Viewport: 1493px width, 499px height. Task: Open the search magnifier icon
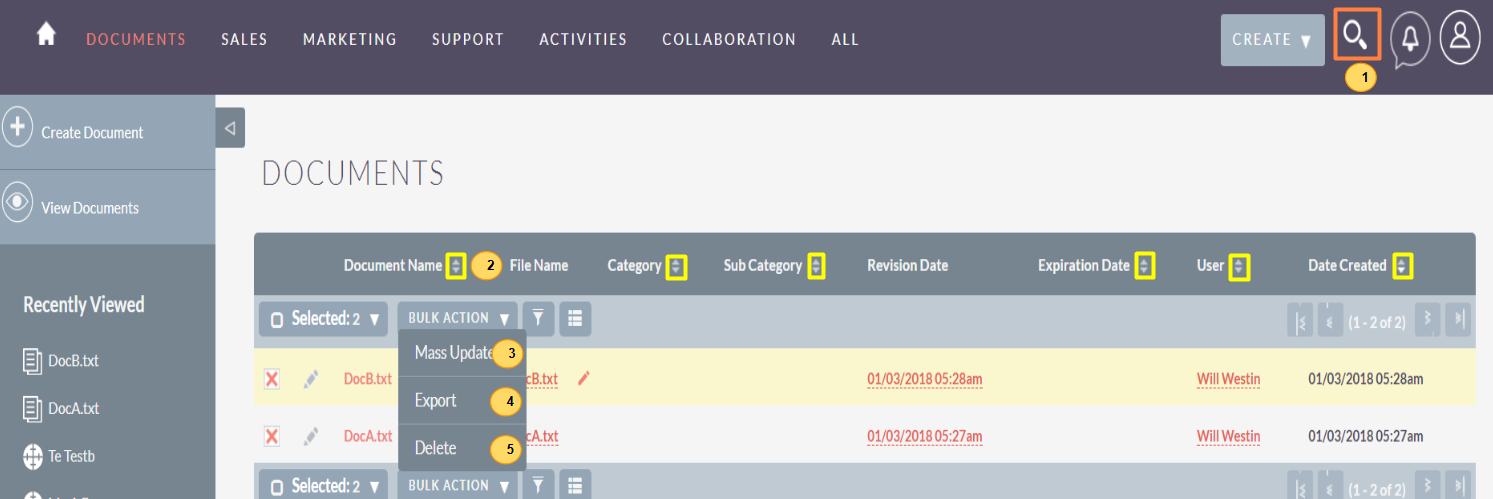pyautogui.click(x=1356, y=36)
